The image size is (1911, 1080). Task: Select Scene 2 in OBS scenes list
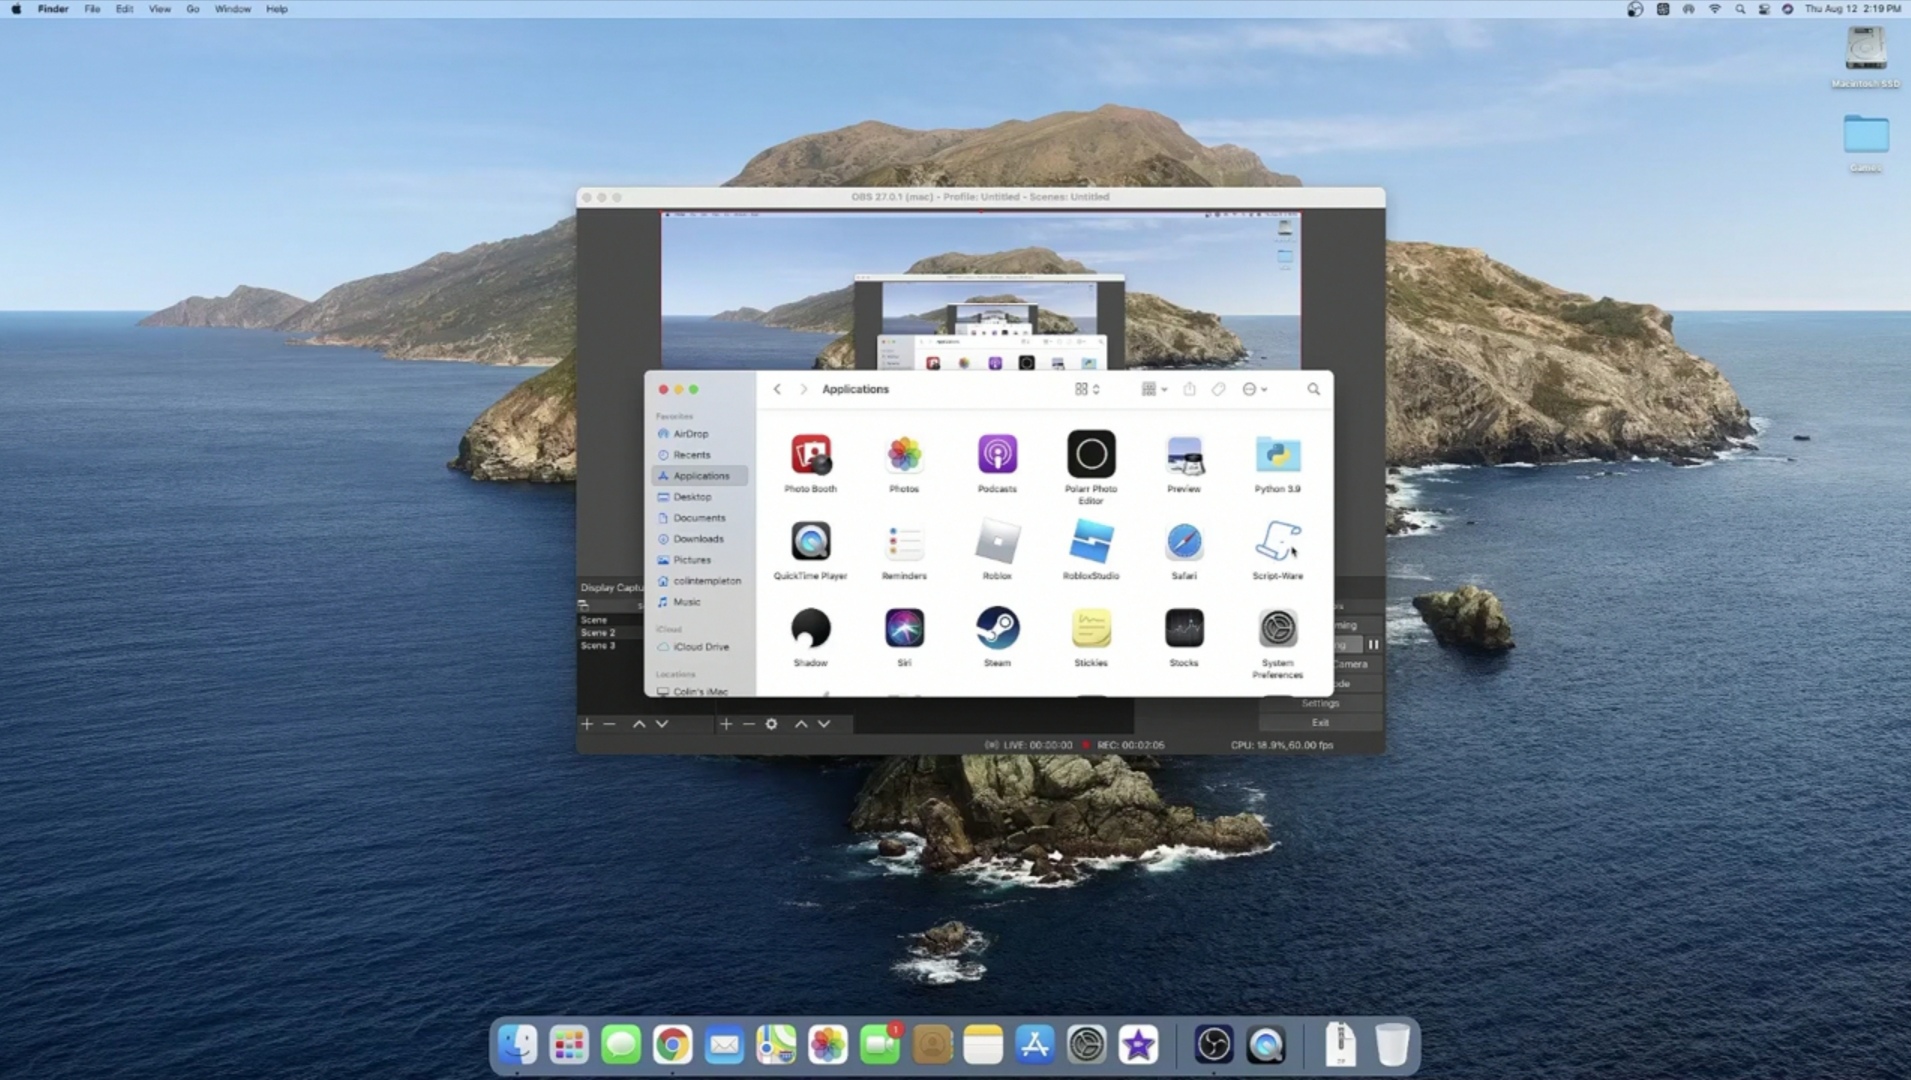point(598,633)
